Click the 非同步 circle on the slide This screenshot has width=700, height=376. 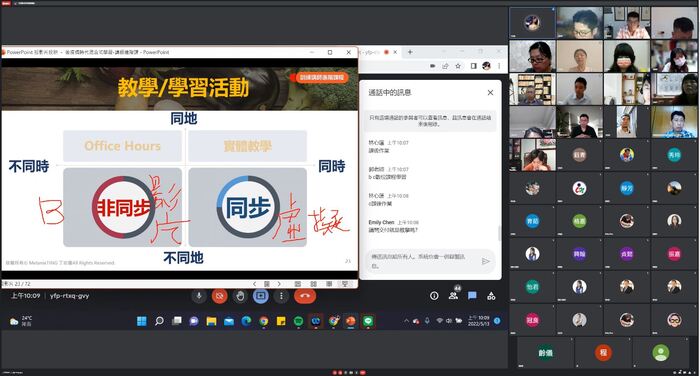pos(123,207)
